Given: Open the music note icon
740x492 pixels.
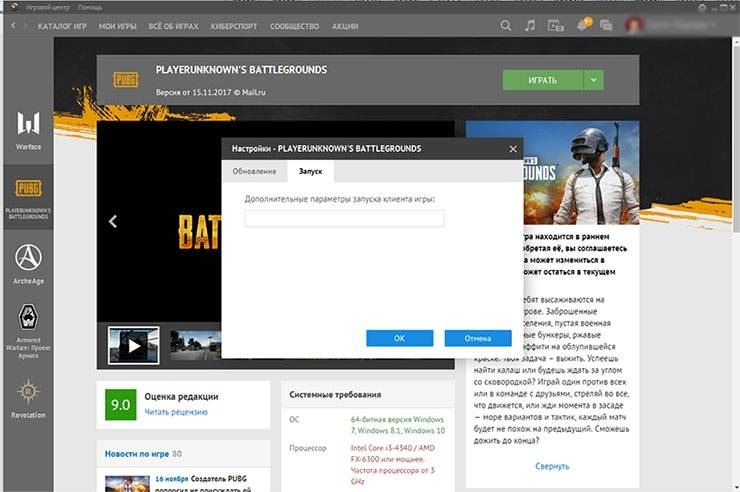Looking at the screenshot, I should (x=530, y=25).
